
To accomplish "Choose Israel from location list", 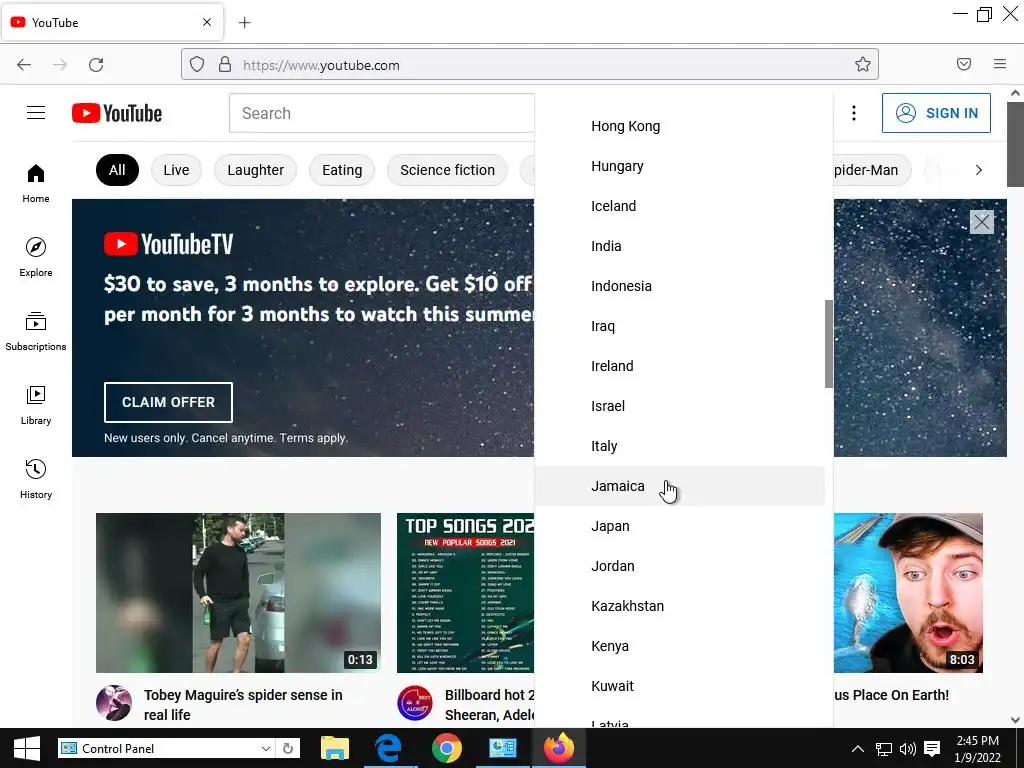I will [x=680, y=406].
